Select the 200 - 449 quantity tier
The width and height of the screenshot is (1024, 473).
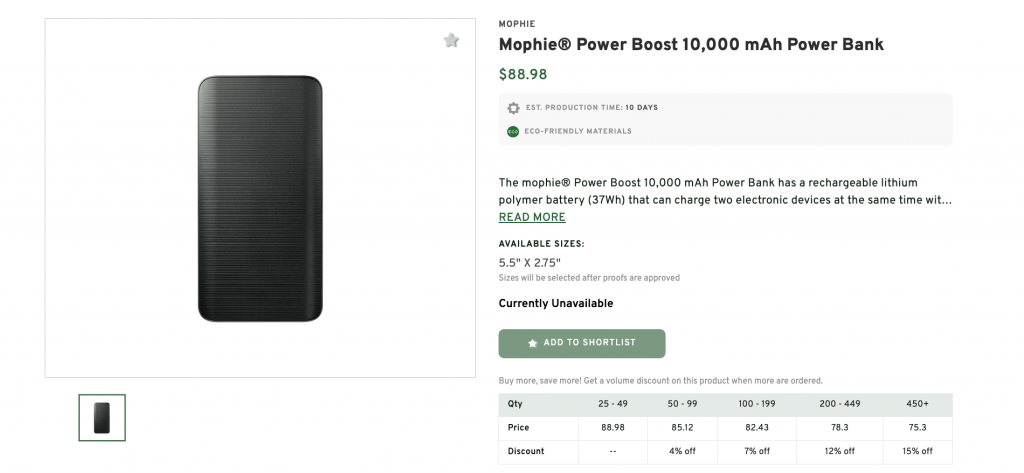pos(841,405)
